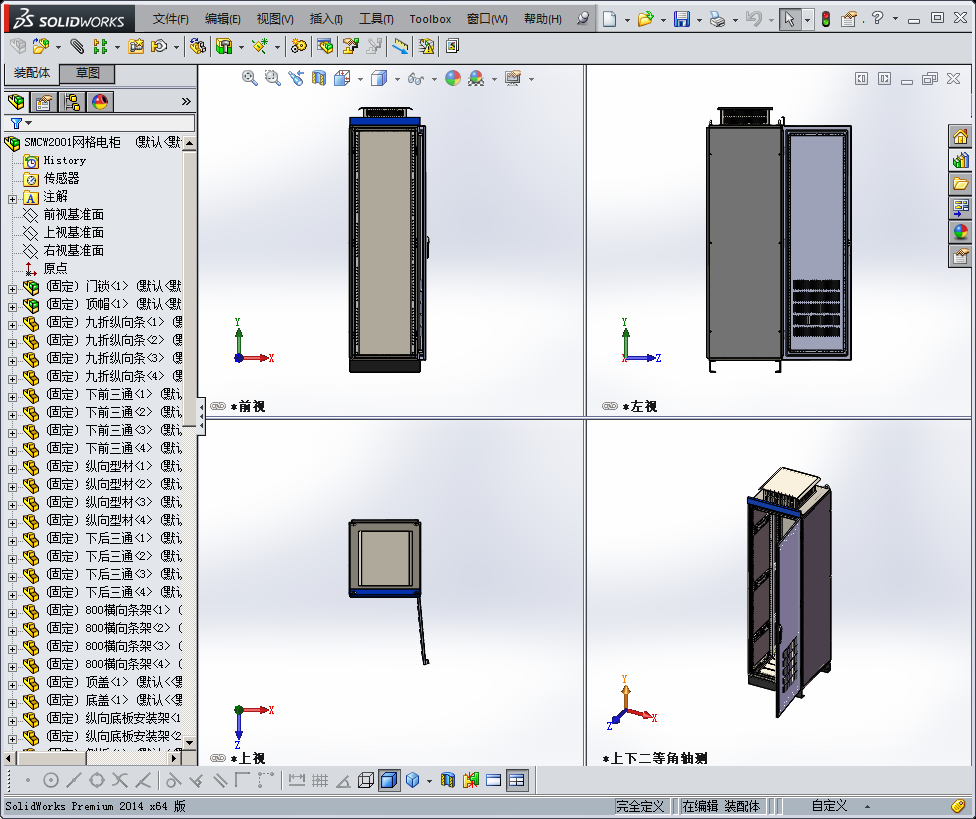
Task: Open File Explorer folder in task pane
Action: tap(960, 184)
